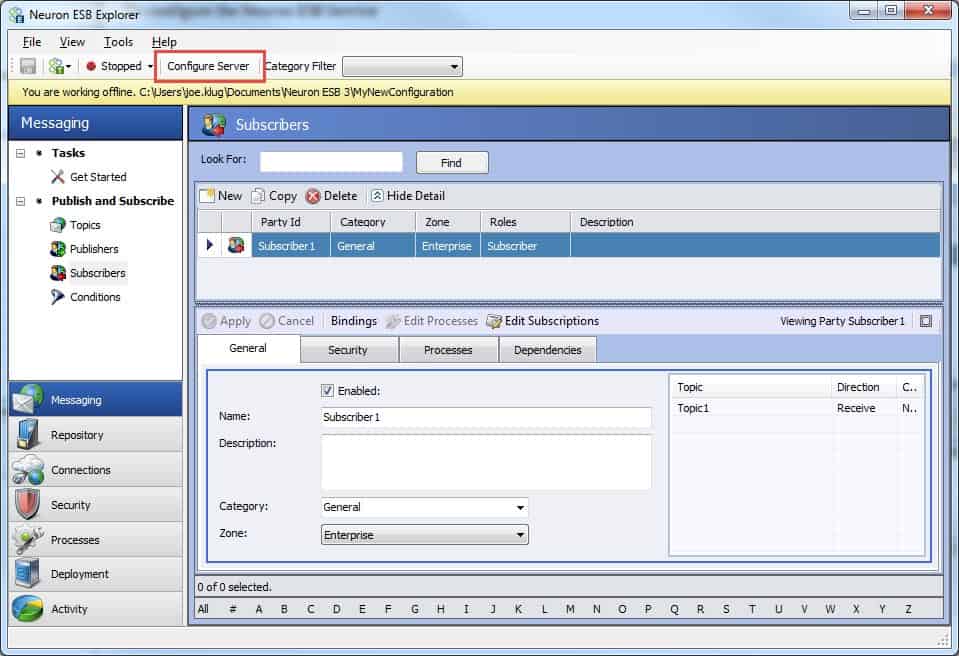This screenshot has width=959, height=656.
Task: Click the Enterprise cell in Subscriber1 row
Action: click(447, 246)
